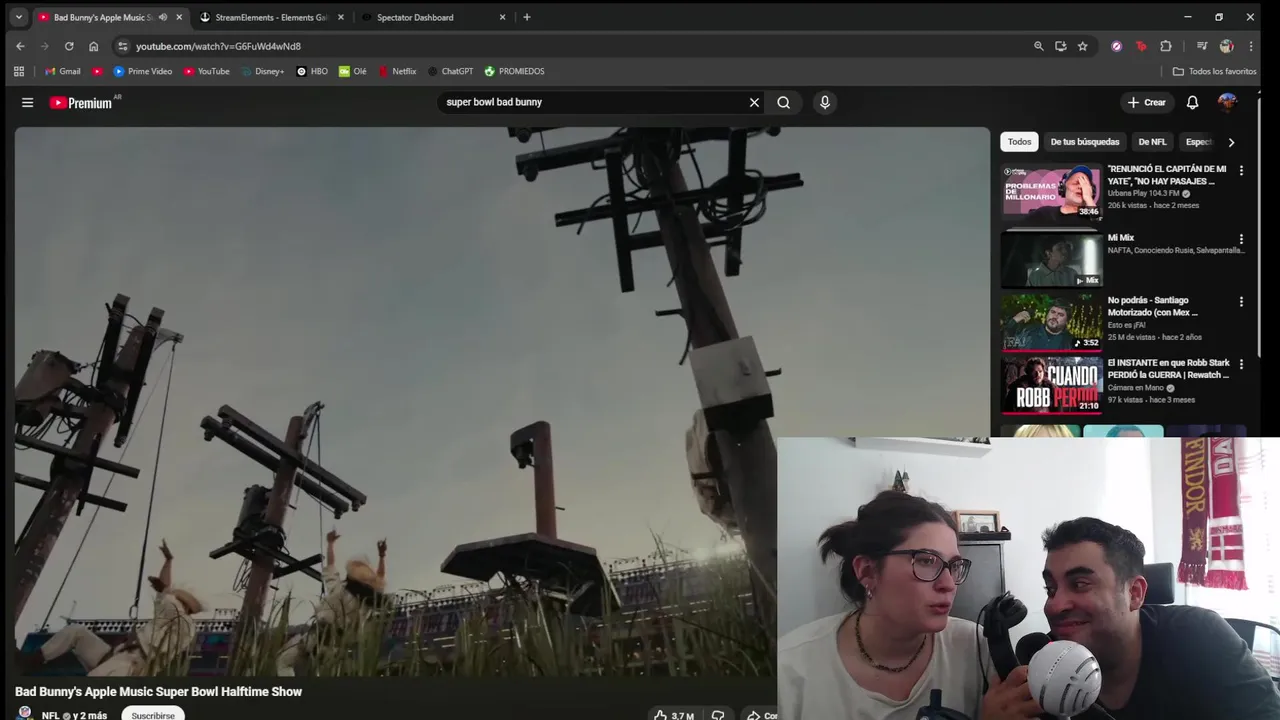Viewport: 1280px width, 720px height.
Task: Mute audio icon on Bad Bunny tab
Action: pyautogui.click(x=163, y=17)
